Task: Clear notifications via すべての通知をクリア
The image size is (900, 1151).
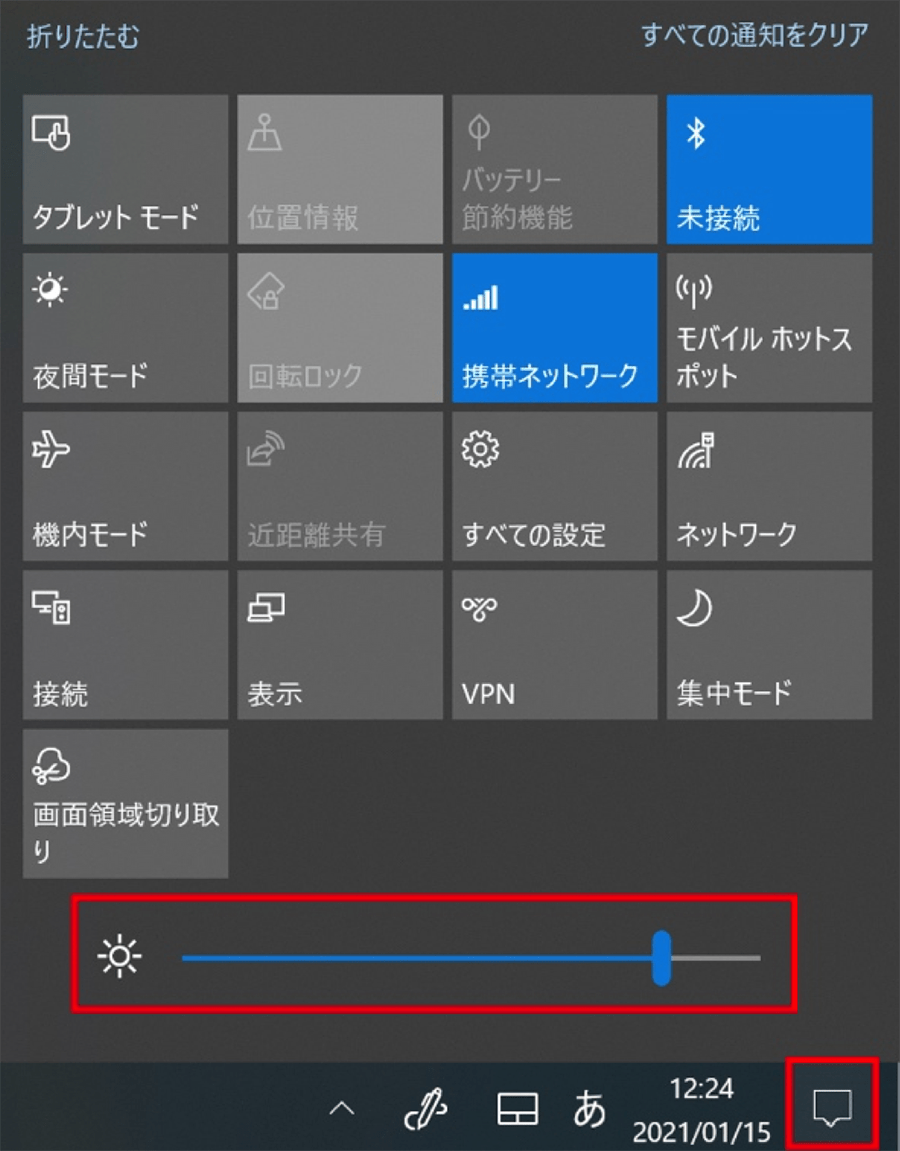Action: (x=755, y=35)
